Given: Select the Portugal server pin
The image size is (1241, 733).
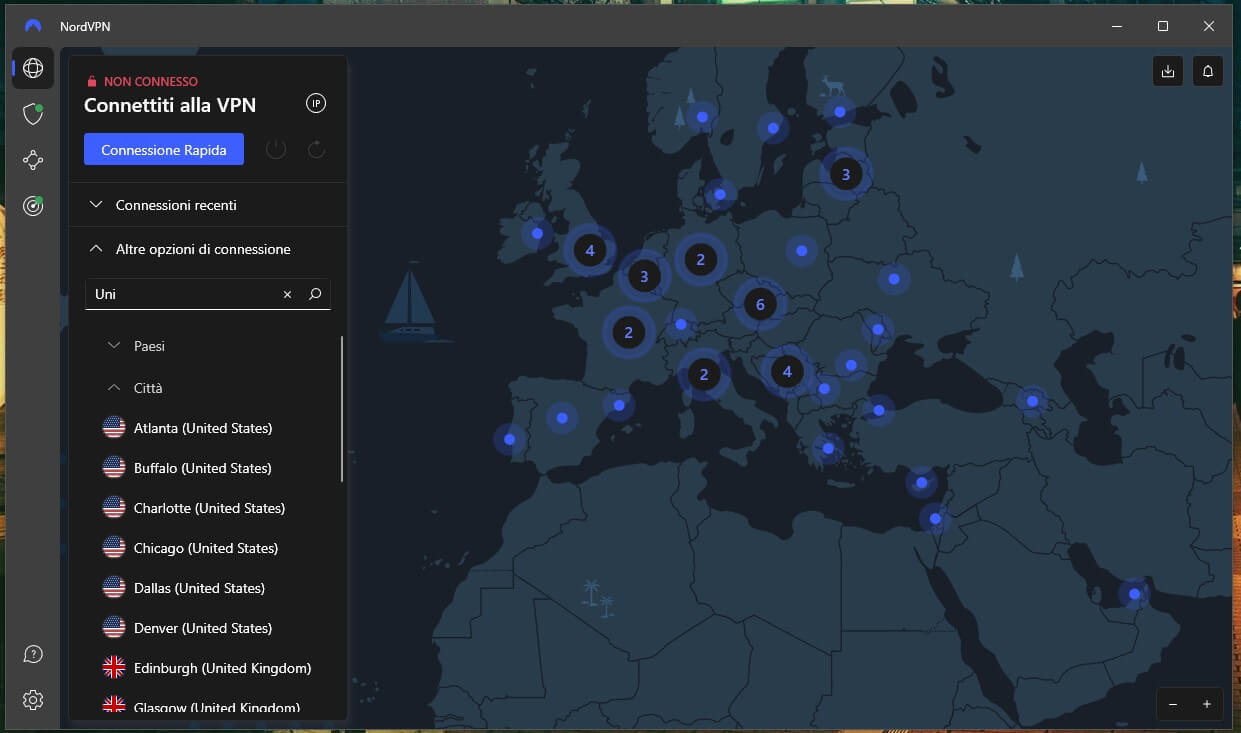Looking at the screenshot, I should pyautogui.click(x=510, y=439).
